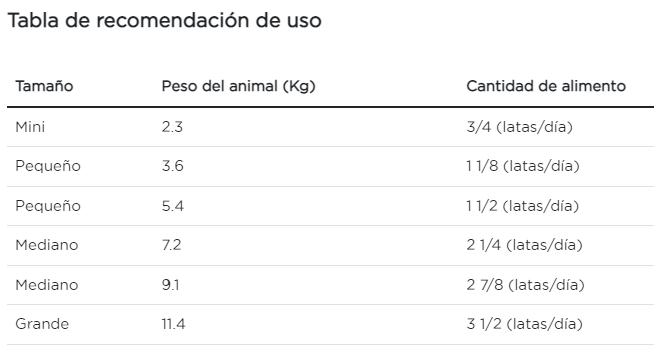
Task: Click the 'Cantidad de alimento' column header
Action: coord(546,86)
